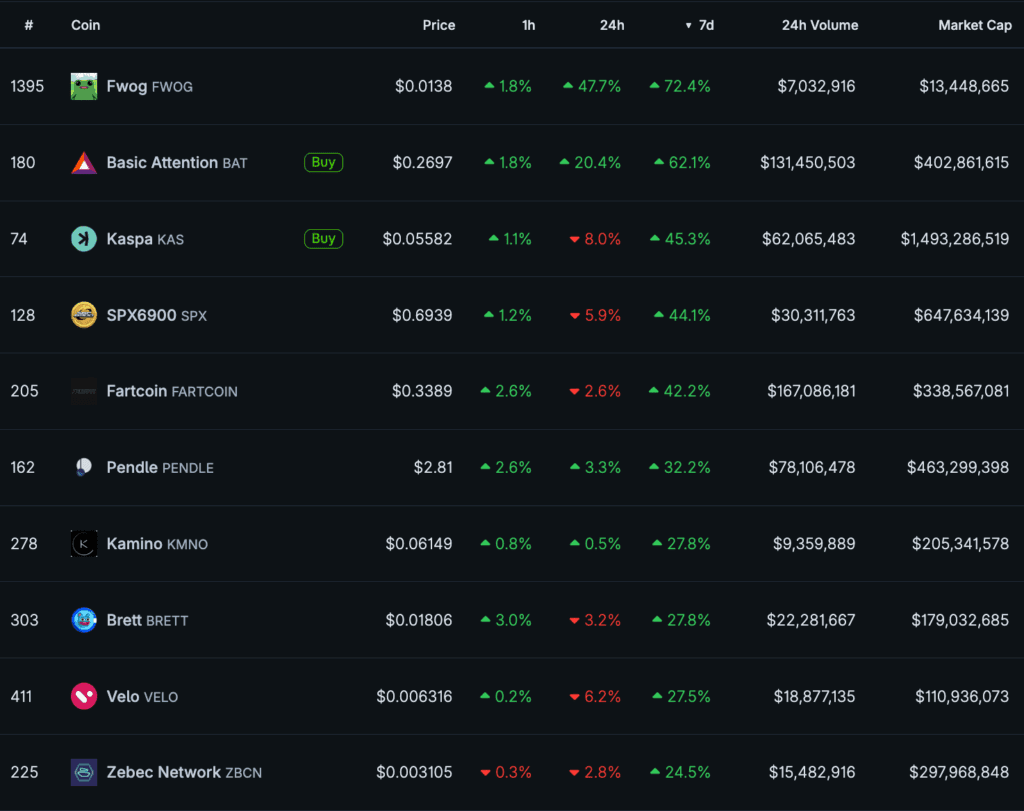The width and height of the screenshot is (1024, 811).
Task: Click the Fwog frog coin icon
Action: tap(84, 86)
